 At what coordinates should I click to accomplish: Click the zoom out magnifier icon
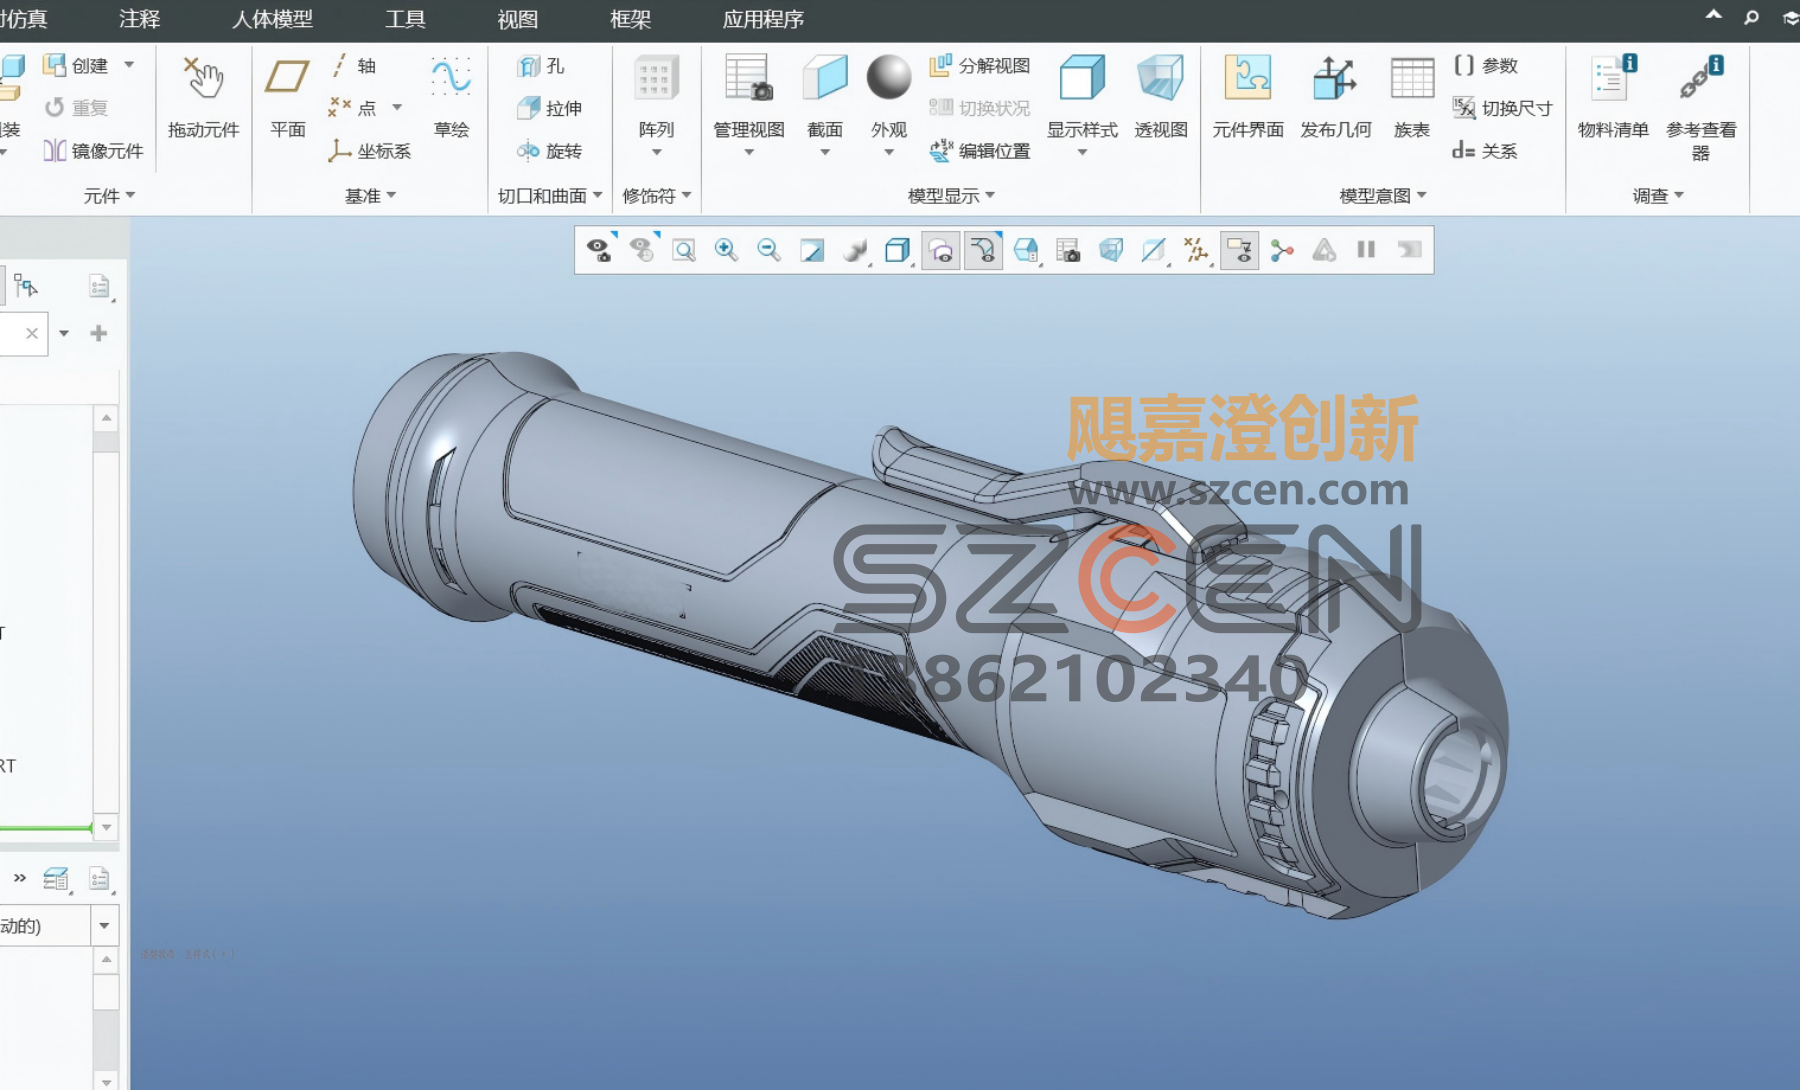[769, 250]
